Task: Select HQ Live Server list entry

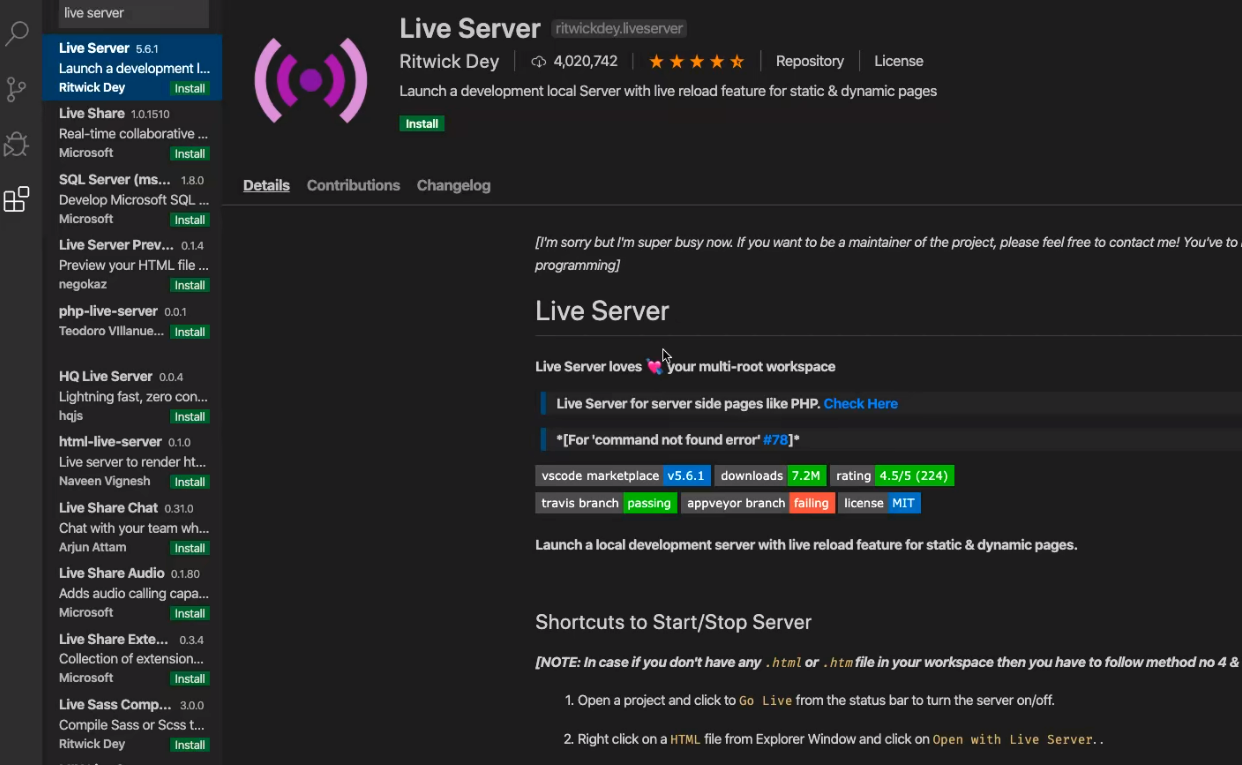Action: tap(132, 396)
